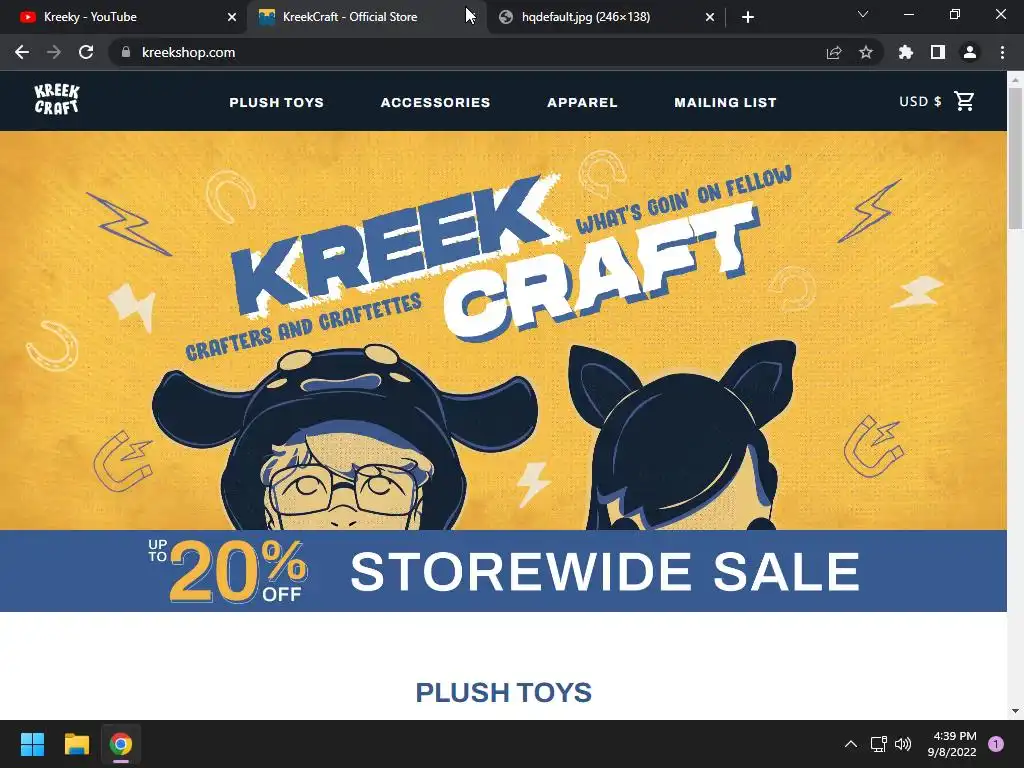Show hidden system tray icons
The image size is (1024, 768).
click(851, 744)
